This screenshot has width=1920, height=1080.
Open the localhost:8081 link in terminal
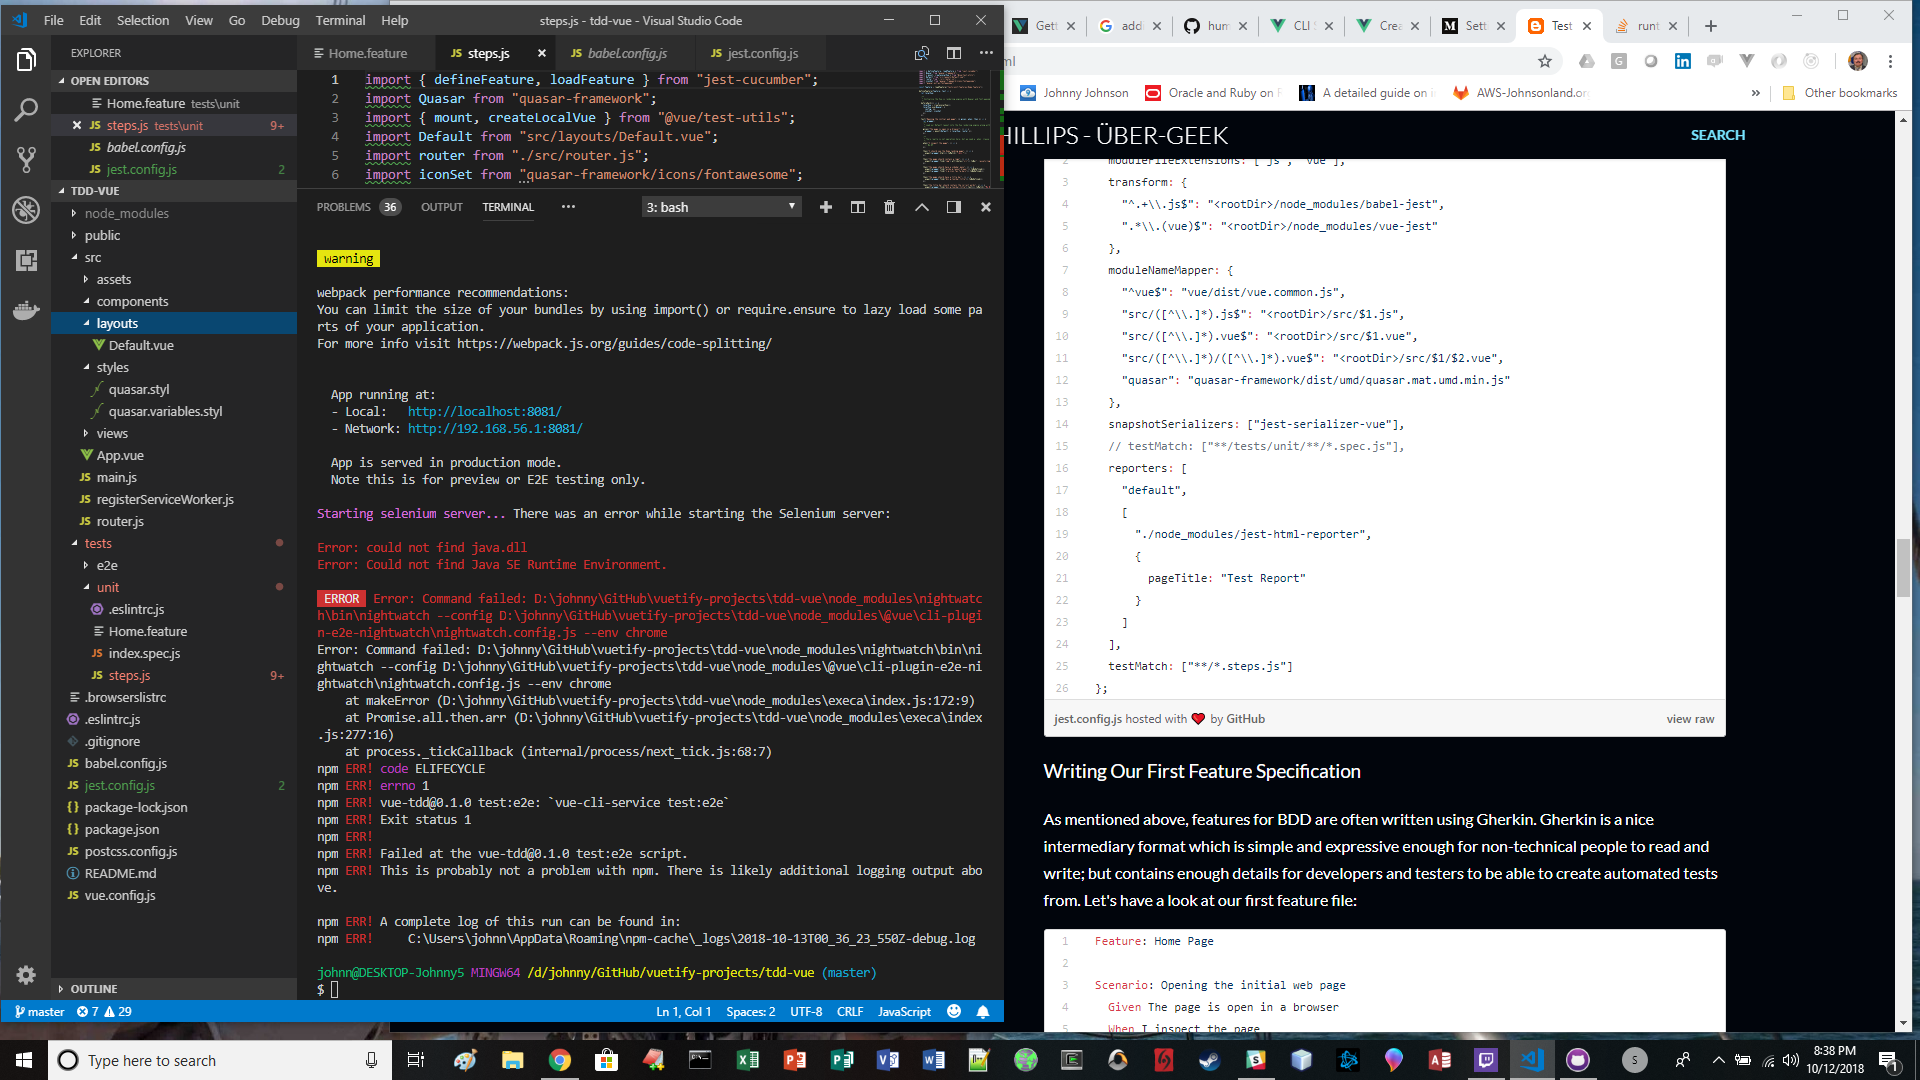tap(484, 411)
